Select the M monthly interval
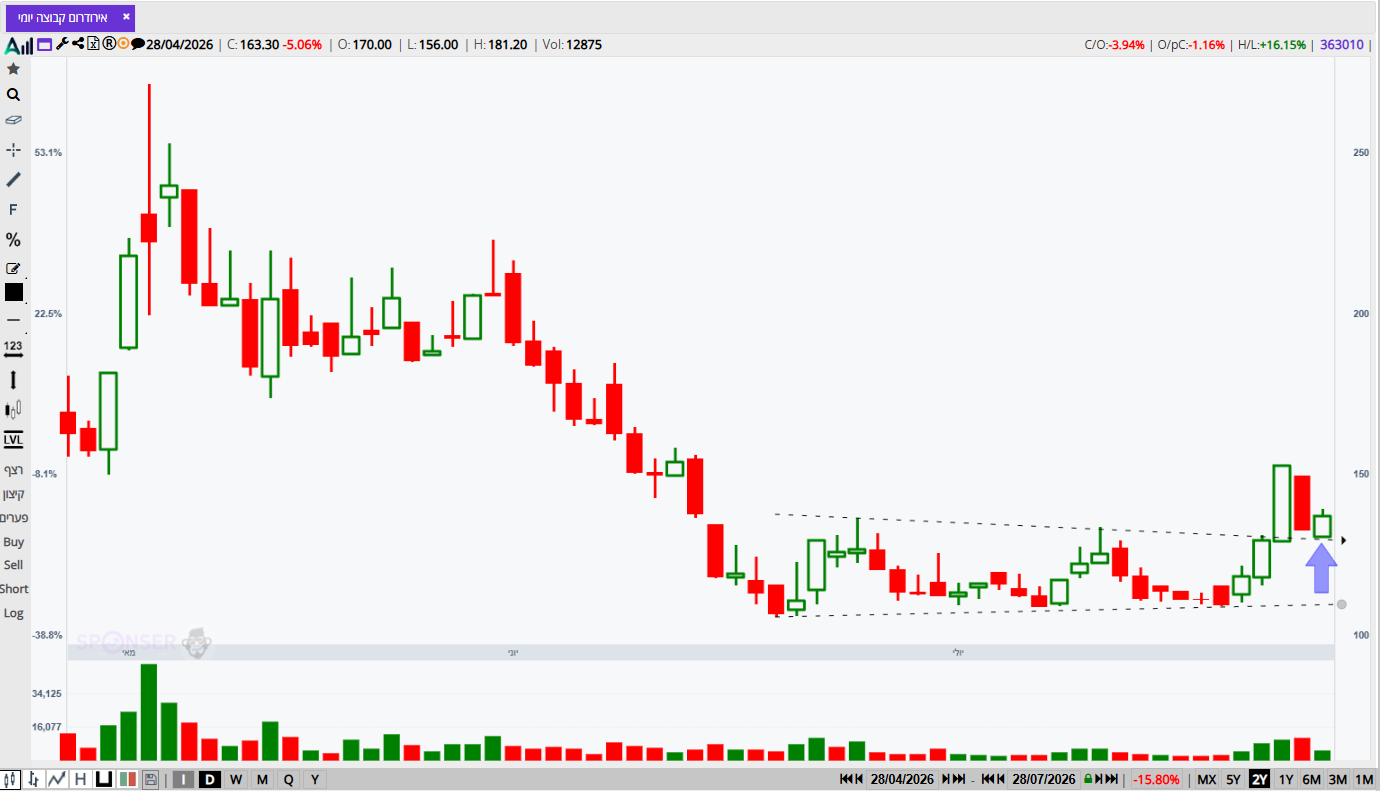Image resolution: width=1382 pixels, height=791 pixels. (x=262, y=779)
